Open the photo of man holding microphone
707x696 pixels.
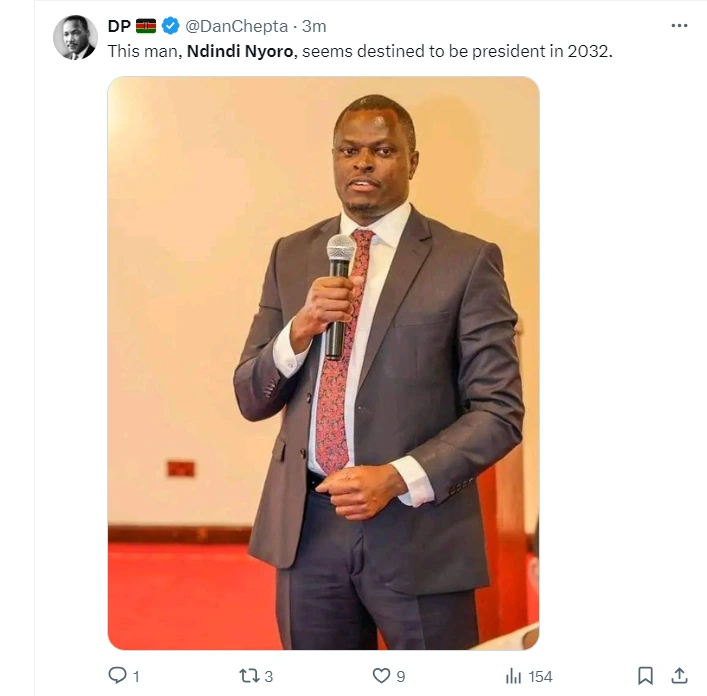coord(323,363)
